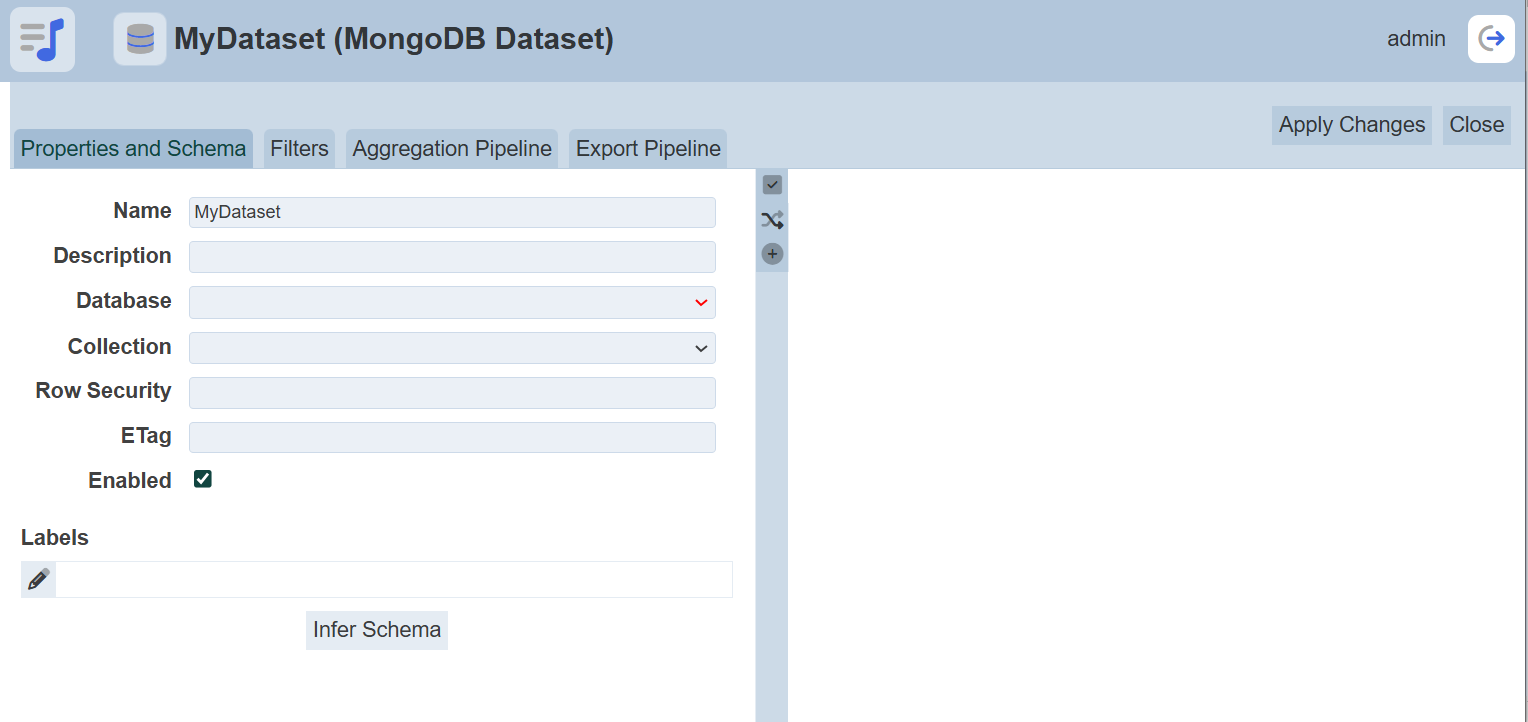Viewport: 1528px width, 722px height.
Task: View the Export Pipeline tab
Action: tap(647, 148)
